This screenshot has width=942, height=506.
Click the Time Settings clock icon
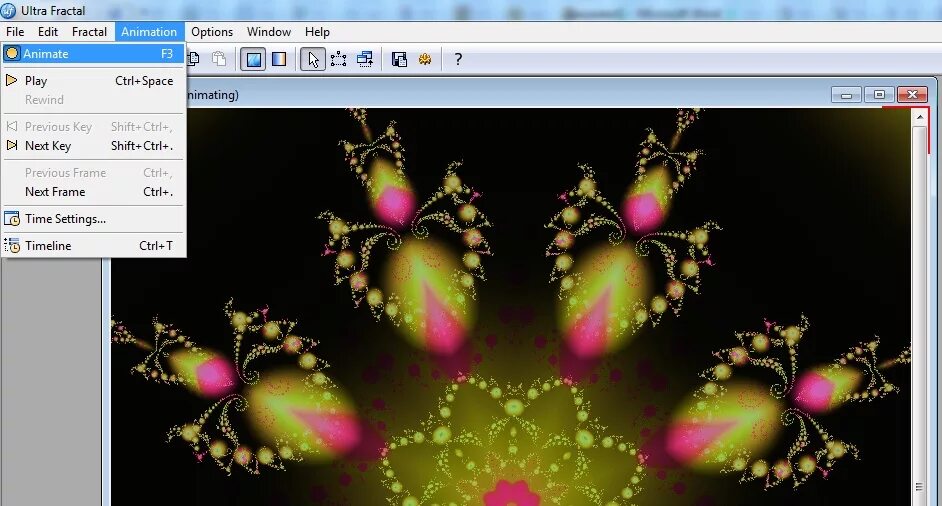pyautogui.click(x=12, y=219)
